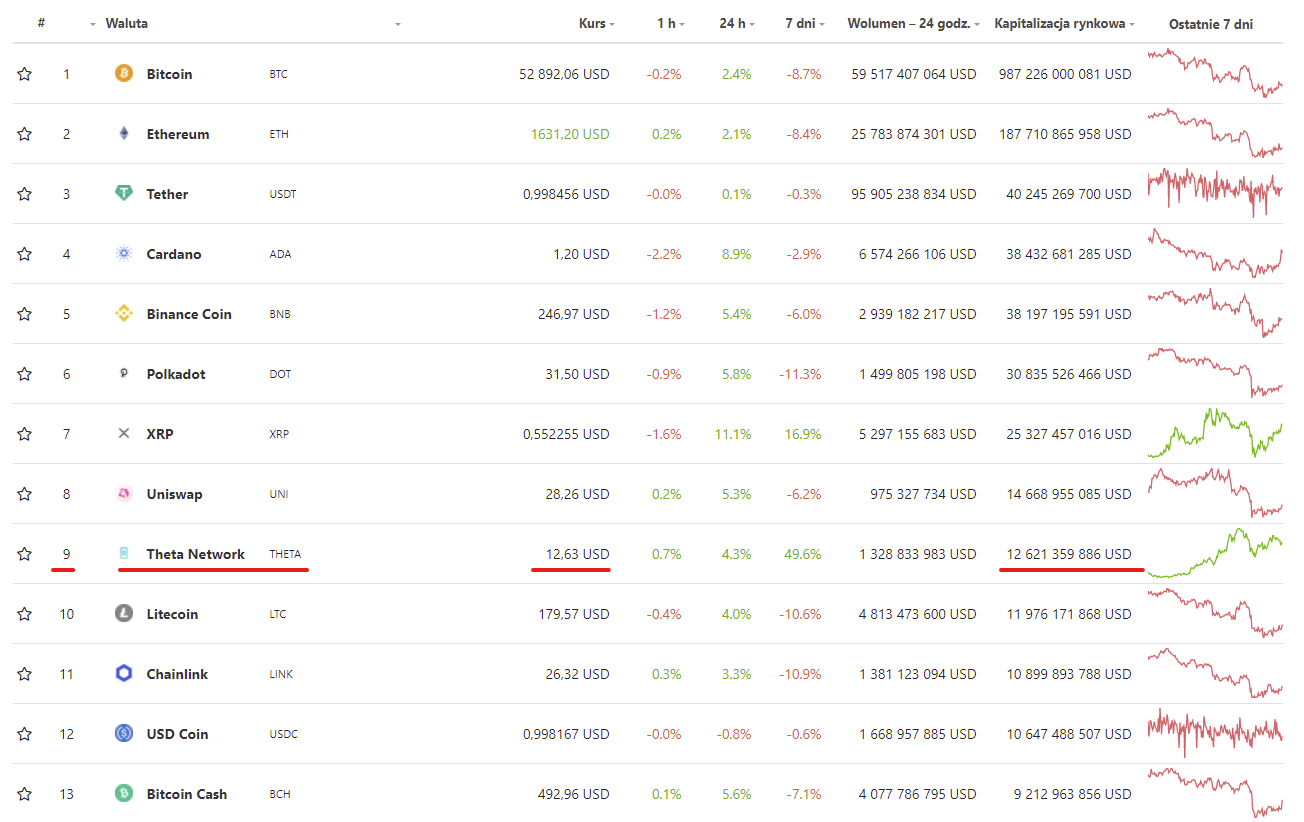This screenshot has height=822, width=1304.
Task: Star the USD Coin row
Action: coord(25,734)
